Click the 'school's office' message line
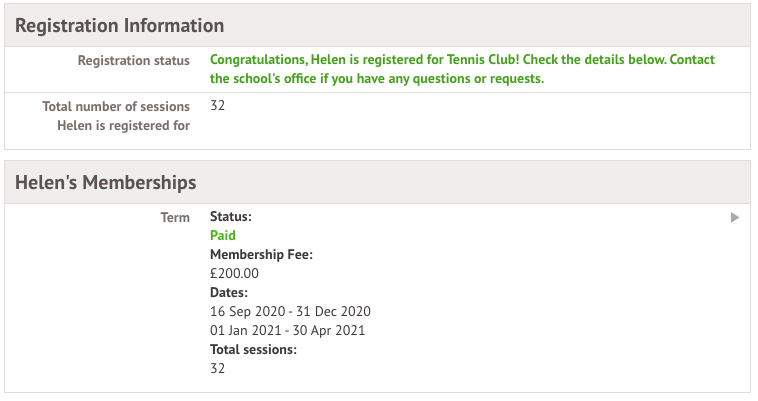 (376, 79)
